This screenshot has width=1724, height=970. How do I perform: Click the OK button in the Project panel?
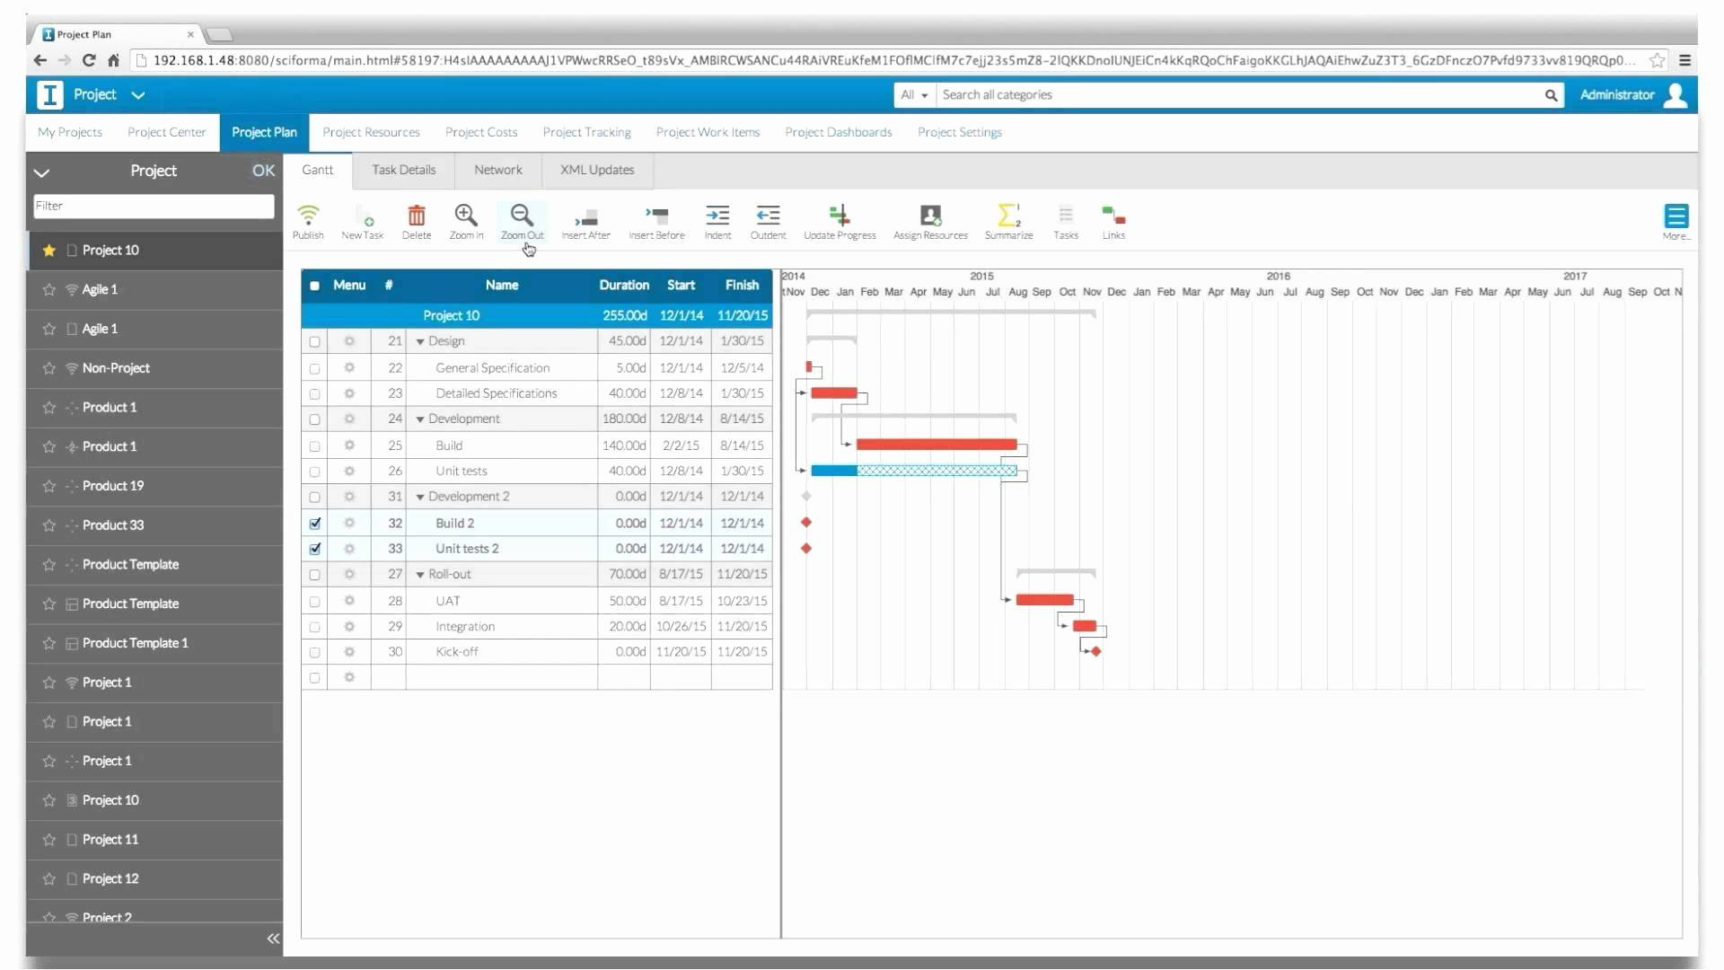coord(263,170)
